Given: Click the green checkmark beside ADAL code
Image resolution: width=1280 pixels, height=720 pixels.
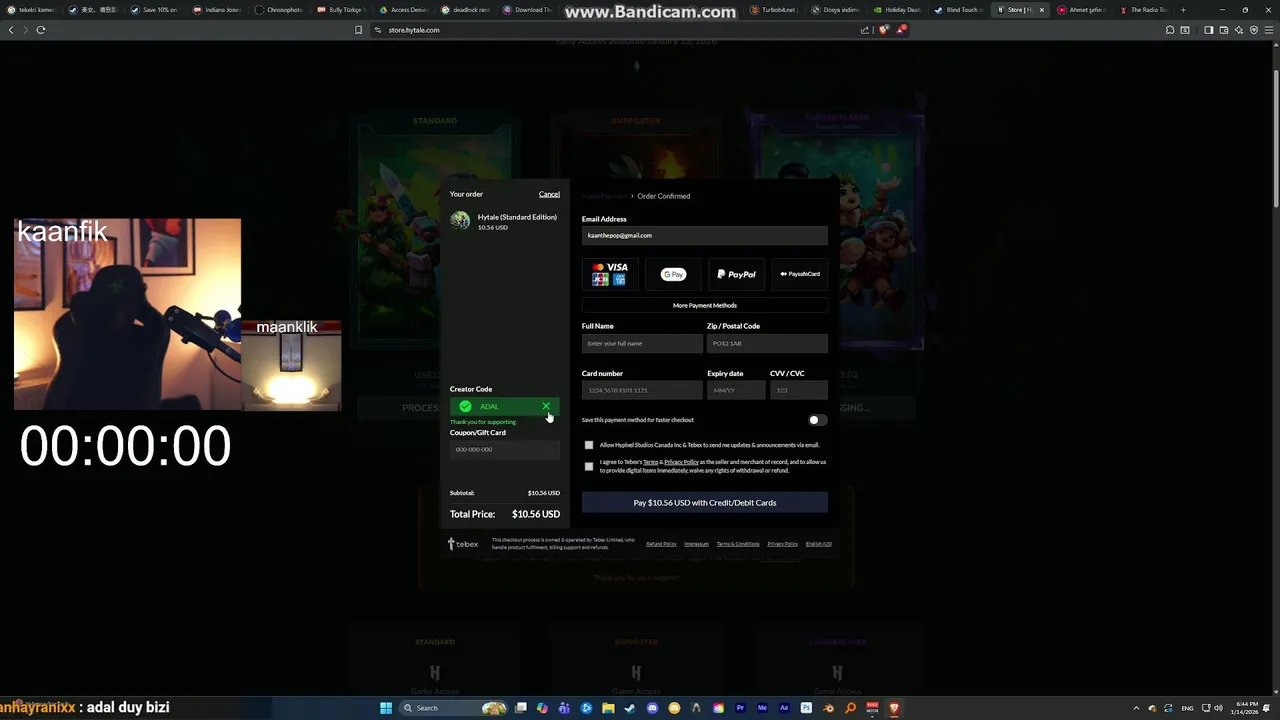Looking at the screenshot, I should pyautogui.click(x=465, y=406).
